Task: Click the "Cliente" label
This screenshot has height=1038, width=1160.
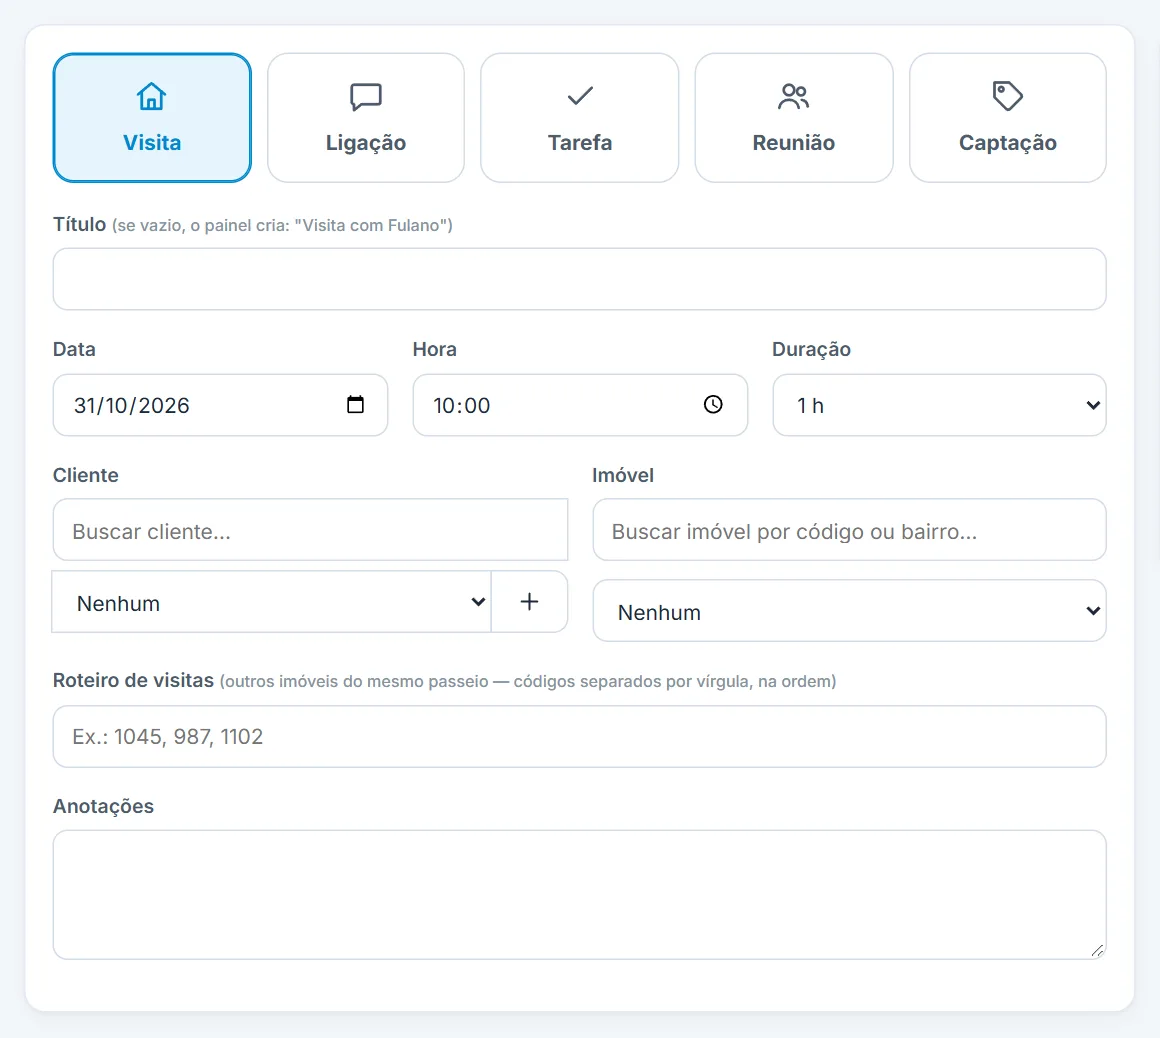Action: tap(86, 475)
